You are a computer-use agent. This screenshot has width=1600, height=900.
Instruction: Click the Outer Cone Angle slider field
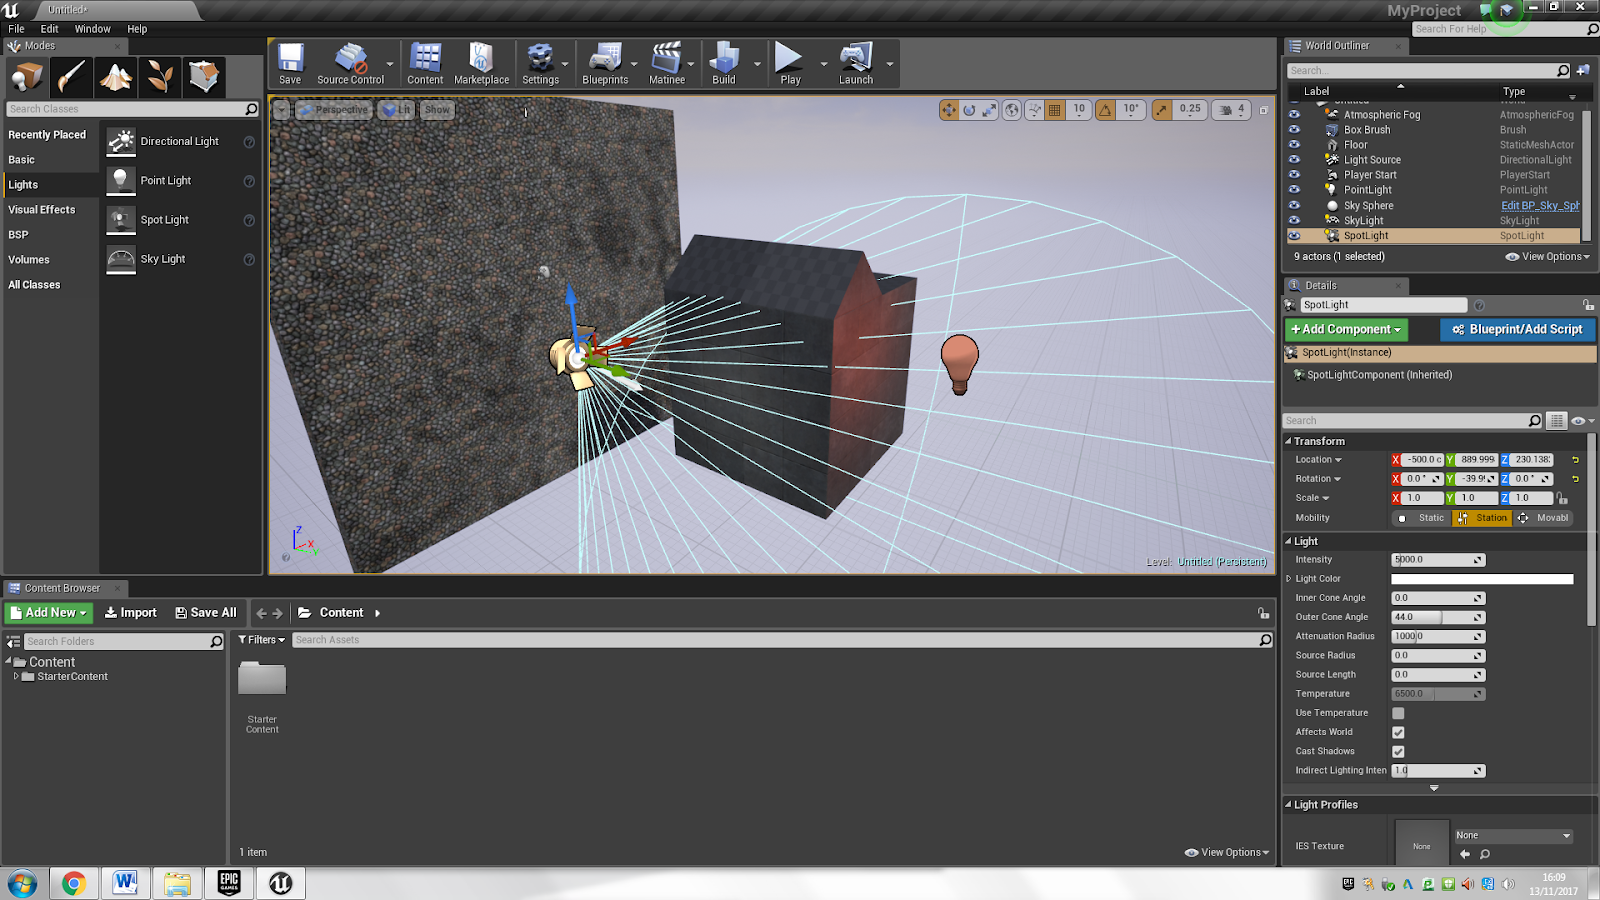(x=1438, y=617)
